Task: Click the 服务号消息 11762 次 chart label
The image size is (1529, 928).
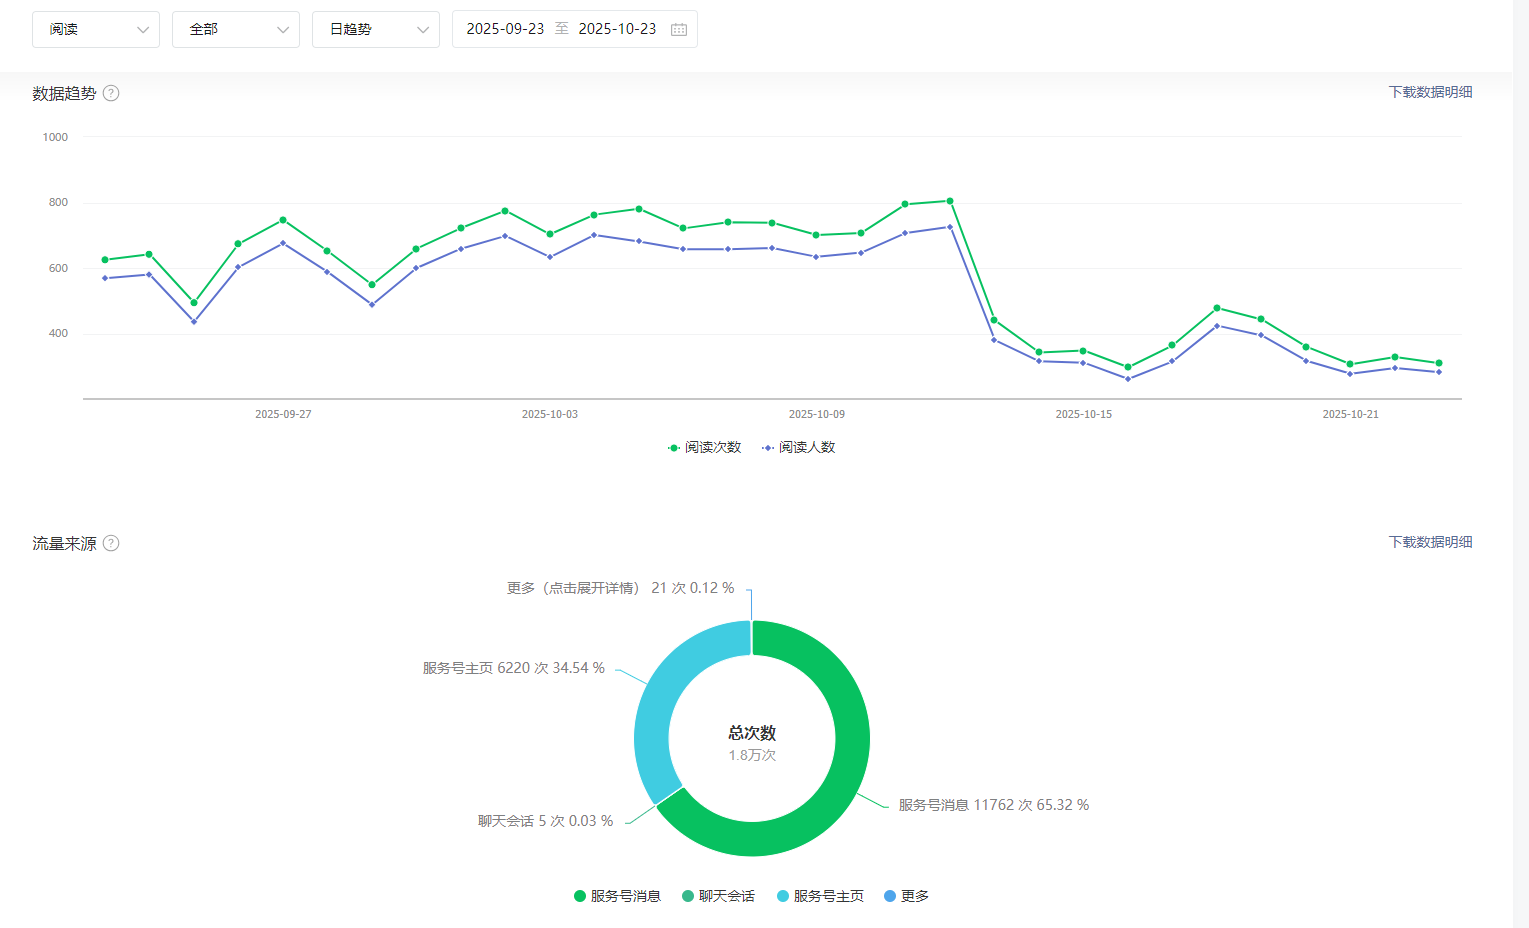Action: [x=993, y=805]
